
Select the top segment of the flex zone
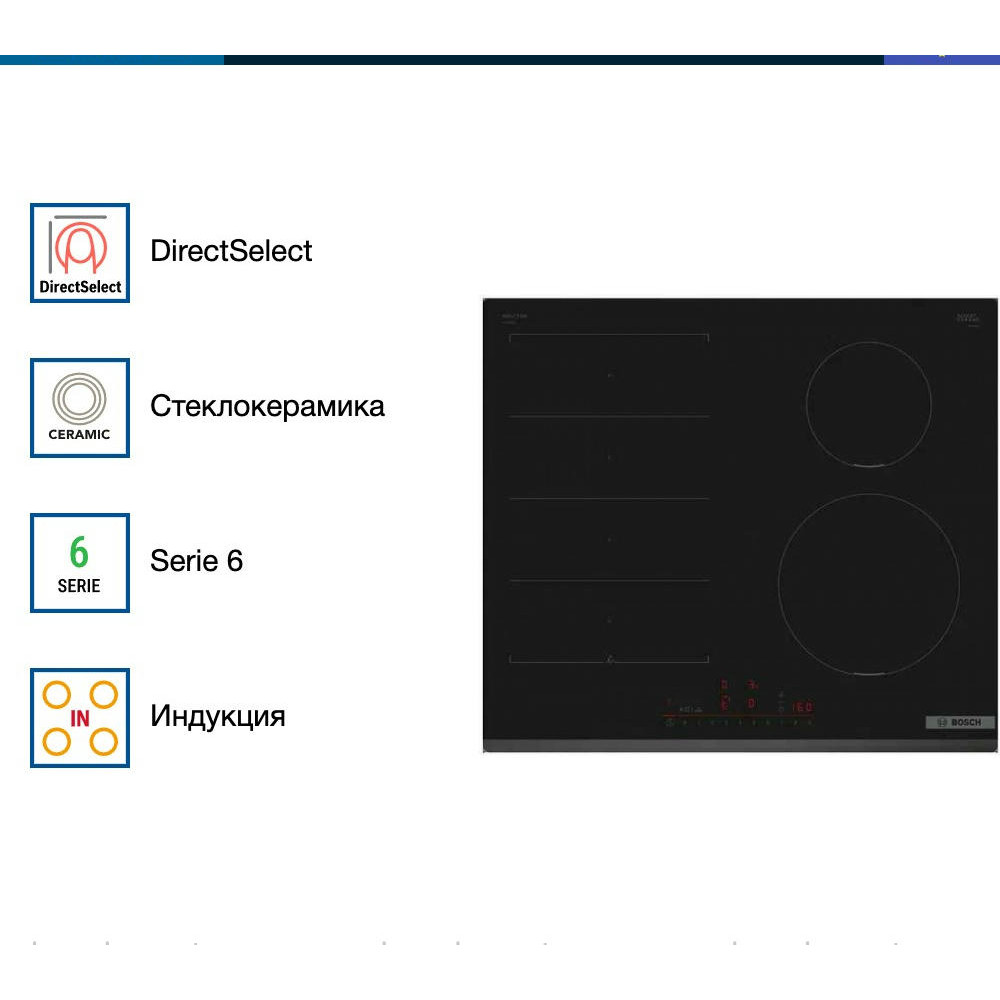[609, 376]
